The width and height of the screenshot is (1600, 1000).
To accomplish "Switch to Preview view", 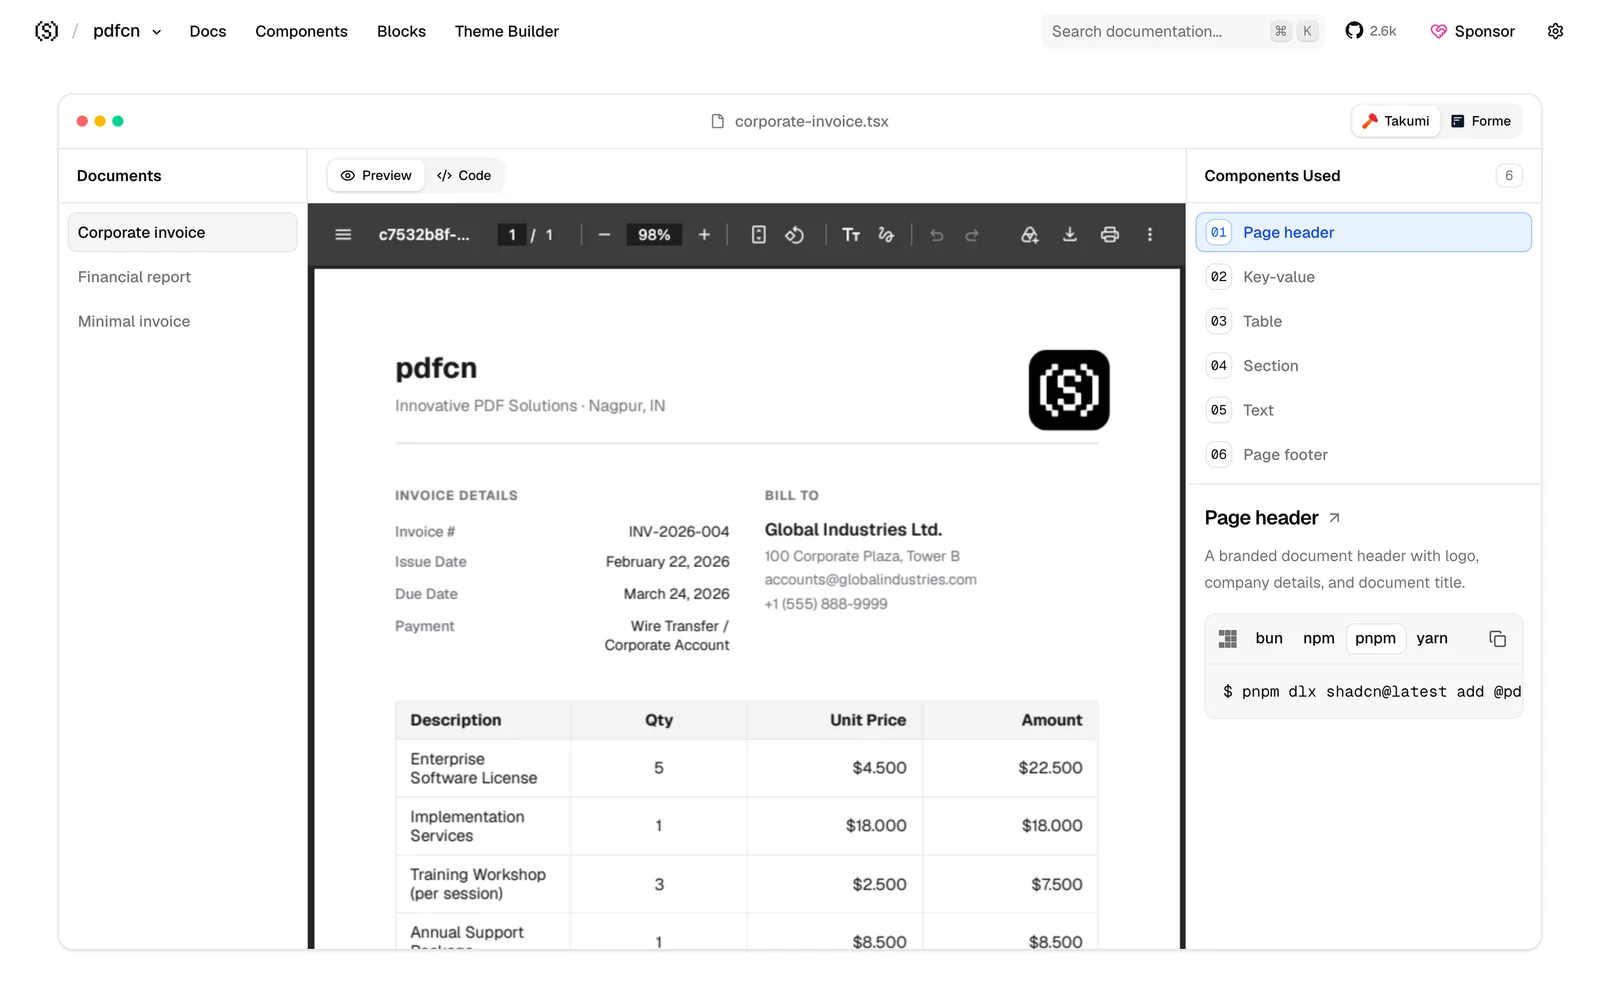I will pos(376,176).
